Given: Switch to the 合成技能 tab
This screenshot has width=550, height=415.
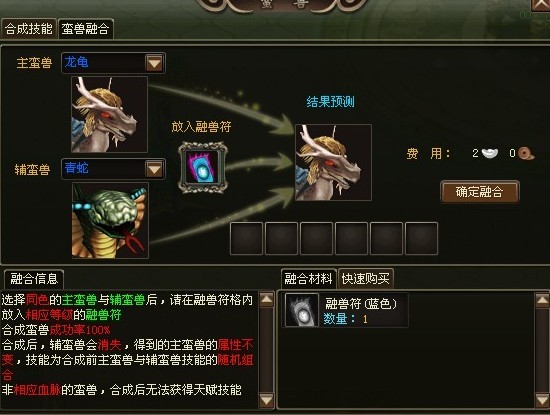Looking at the screenshot, I should point(29,29).
